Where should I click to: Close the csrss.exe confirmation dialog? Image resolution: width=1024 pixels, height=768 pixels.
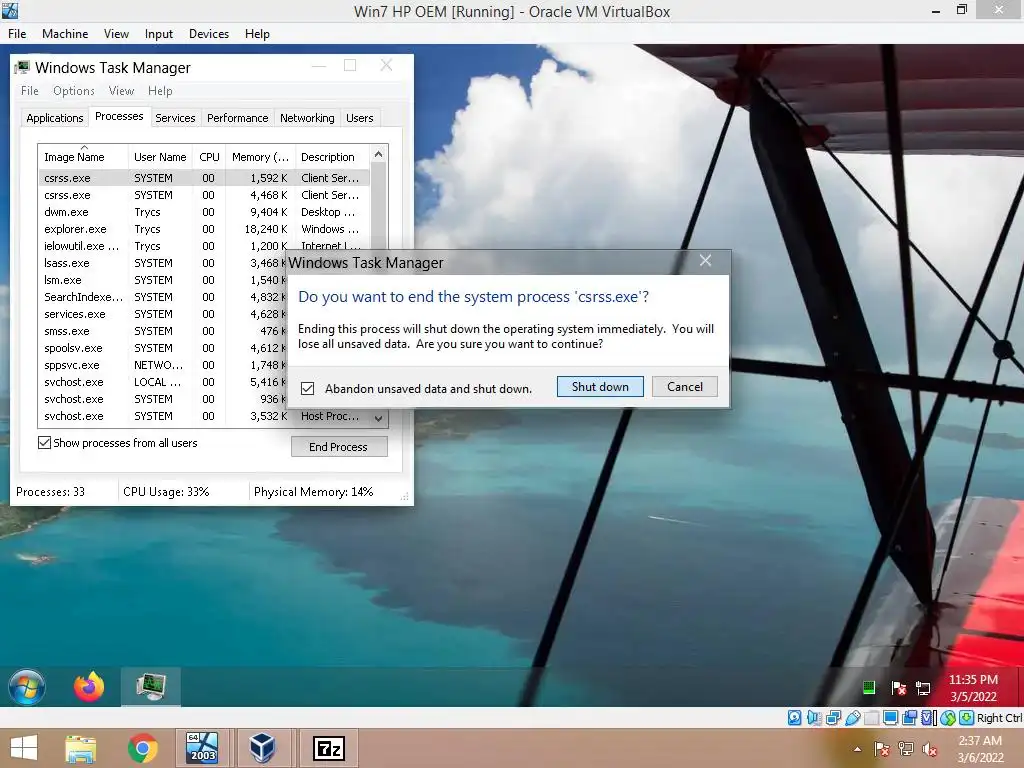705,261
